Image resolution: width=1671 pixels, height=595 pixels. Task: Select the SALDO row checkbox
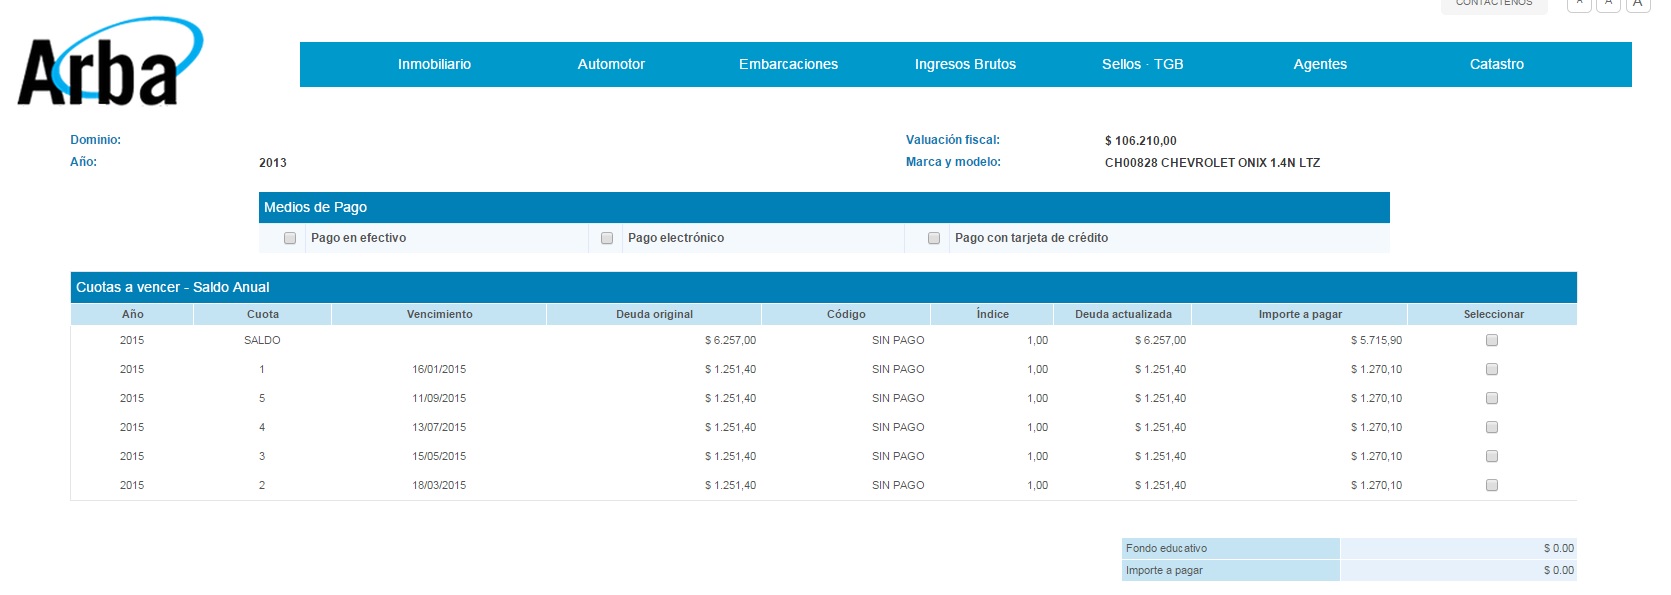coord(1492,340)
